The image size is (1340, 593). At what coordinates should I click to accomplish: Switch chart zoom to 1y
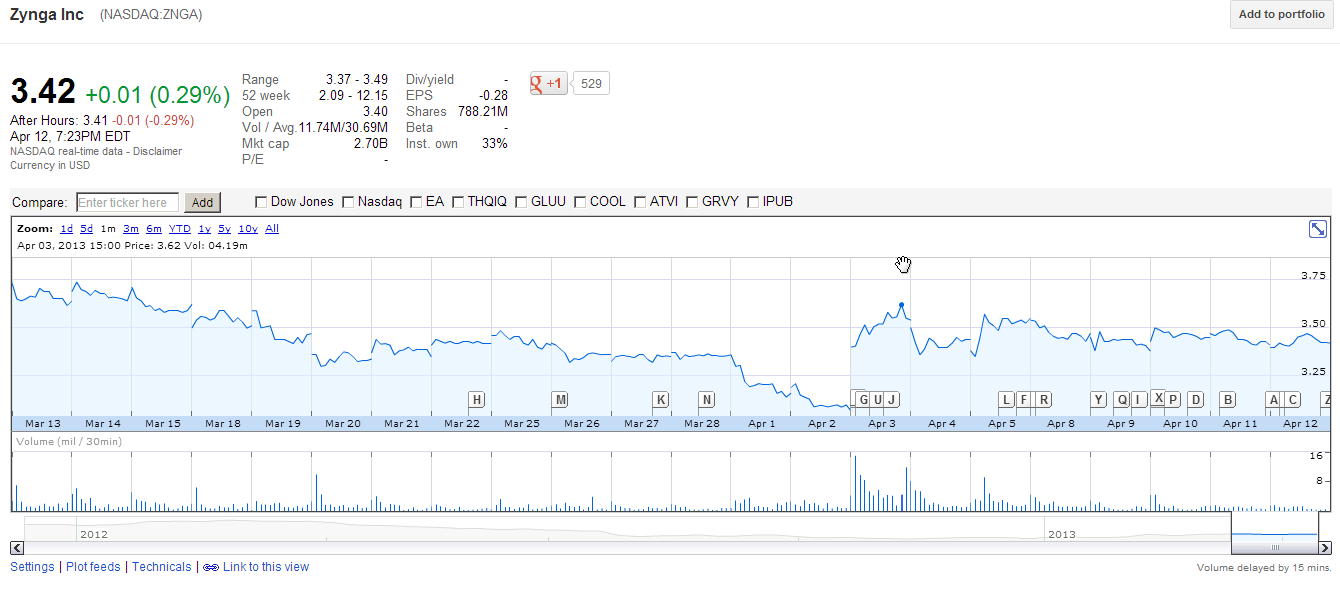click(x=204, y=229)
